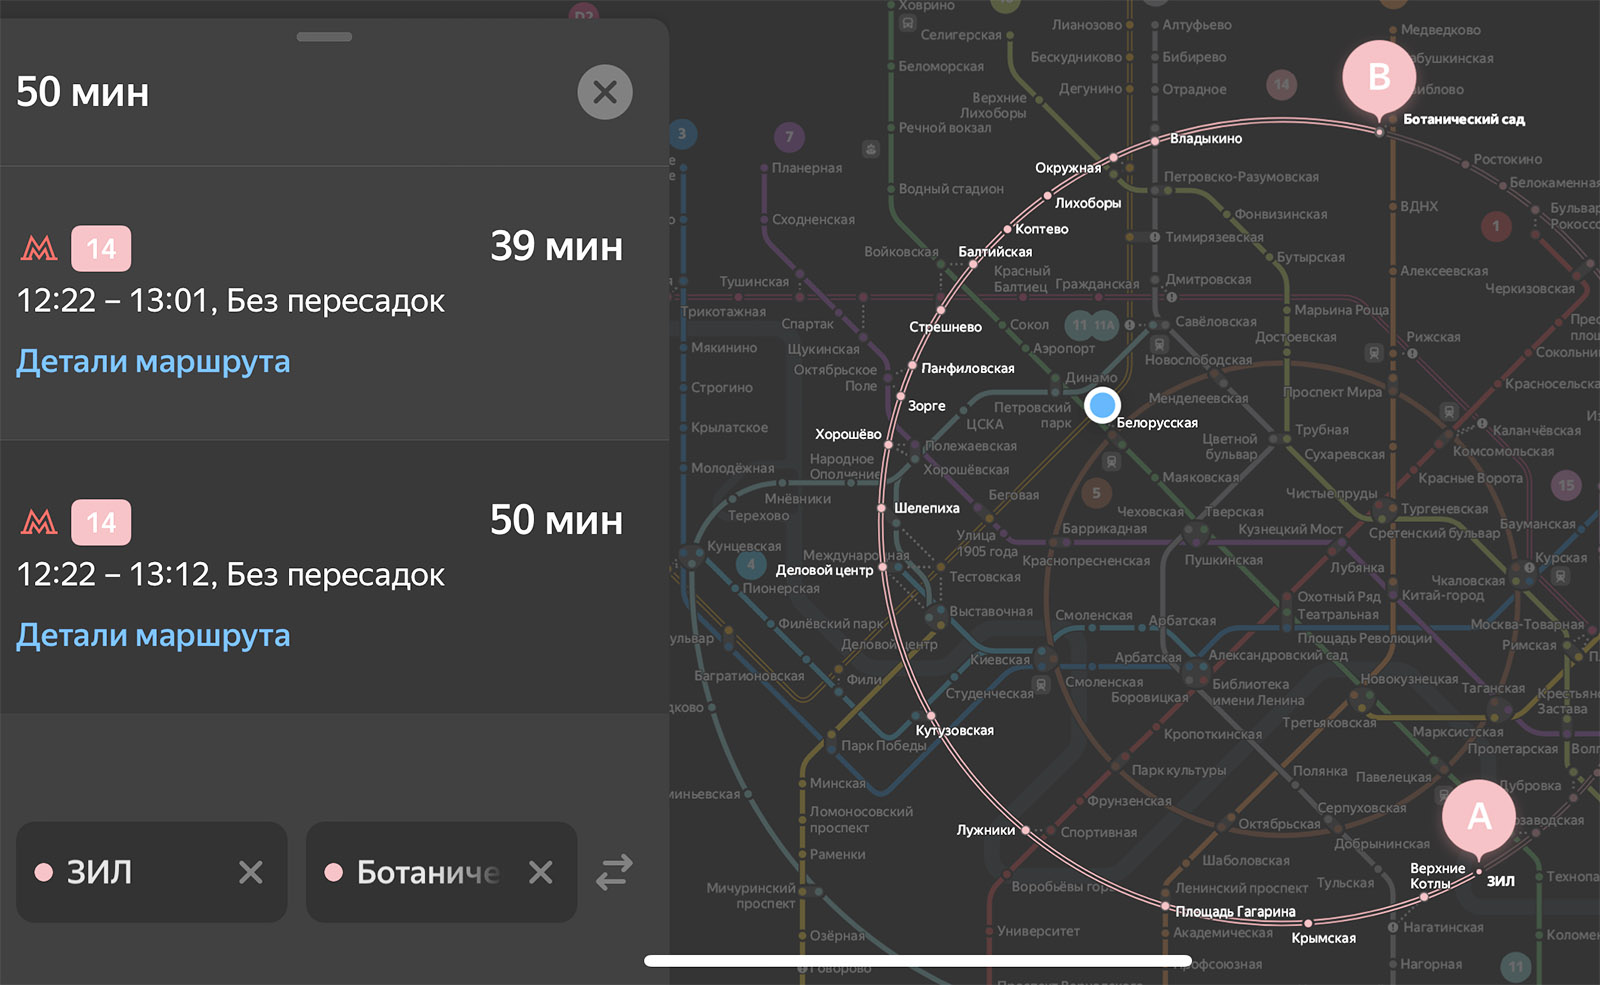Select the blue current location dot at Белорусская
The width and height of the screenshot is (1600, 985).
coord(1102,405)
